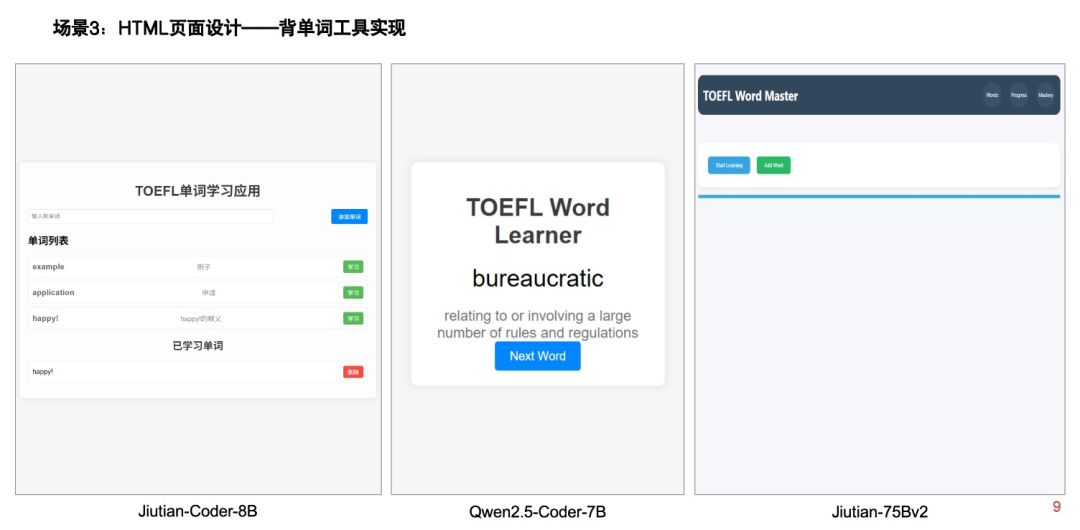Viewport: 1080px width, 530px height.
Task: Open the Progress nav item
Action: (1019, 95)
